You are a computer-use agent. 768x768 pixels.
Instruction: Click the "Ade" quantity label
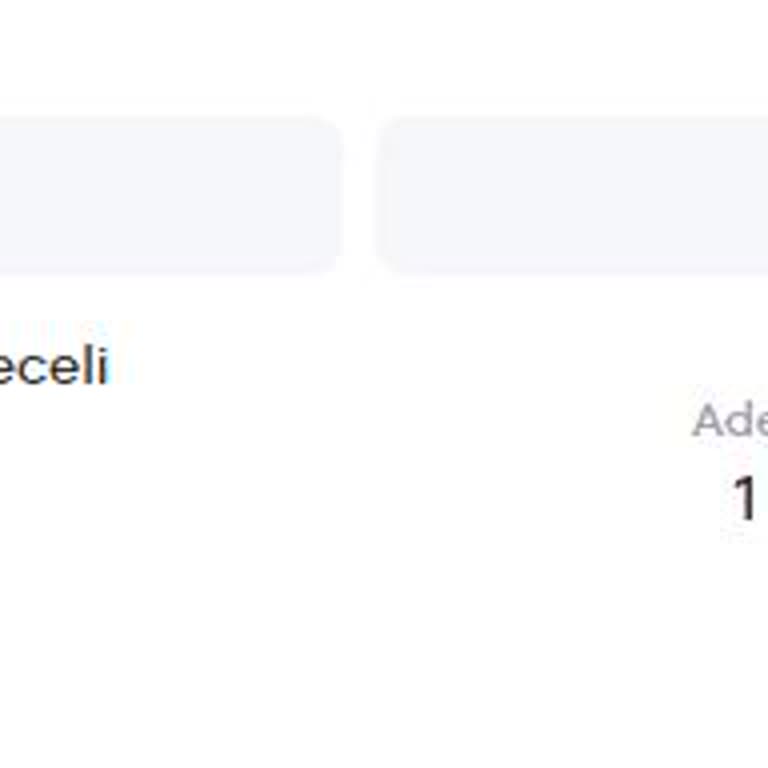pyautogui.click(x=730, y=422)
